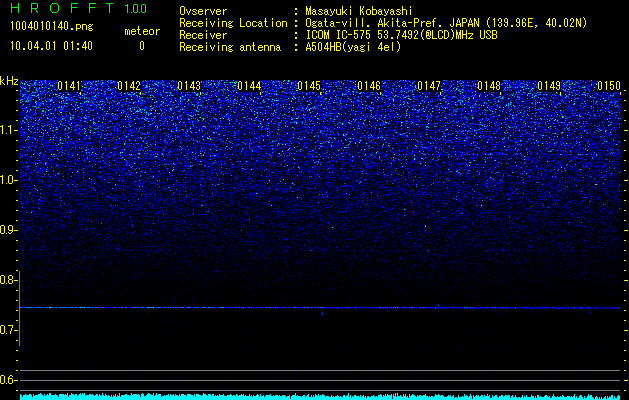The height and width of the screenshot is (400, 629).
Task: Click the timestamp 10.04.01 01:40
Action: pyautogui.click(x=51, y=46)
